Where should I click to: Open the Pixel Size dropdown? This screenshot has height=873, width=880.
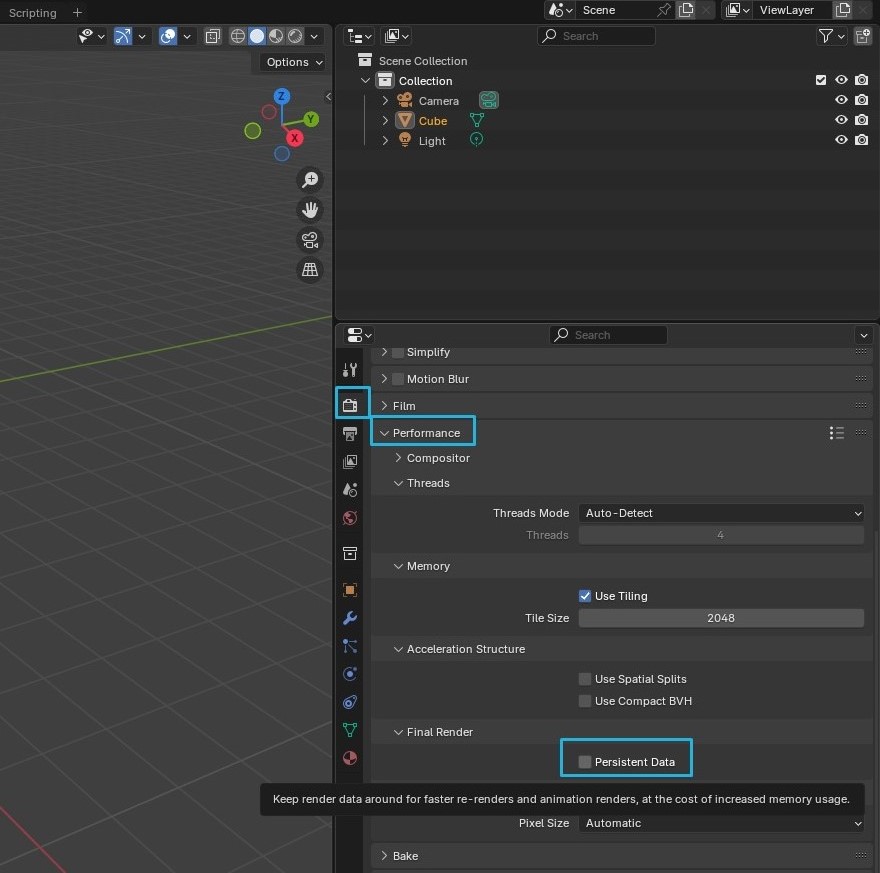pos(720,823)
